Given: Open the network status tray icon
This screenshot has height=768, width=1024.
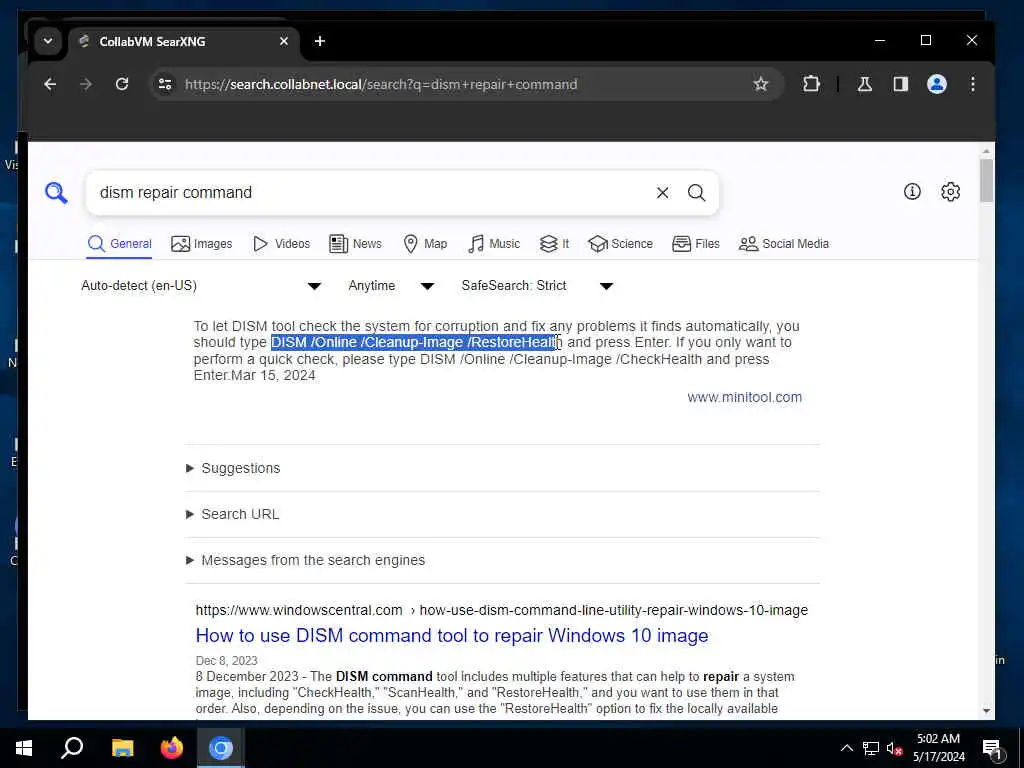Looking at the screenshot, I should (x=870, y=748).
